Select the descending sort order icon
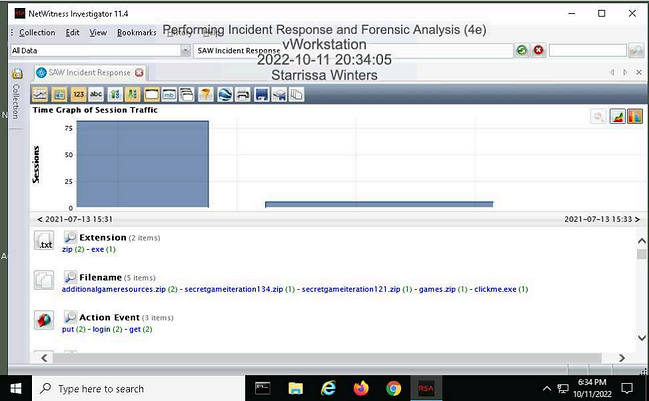Viewport: 649px width, 401px height. [132, 95]
